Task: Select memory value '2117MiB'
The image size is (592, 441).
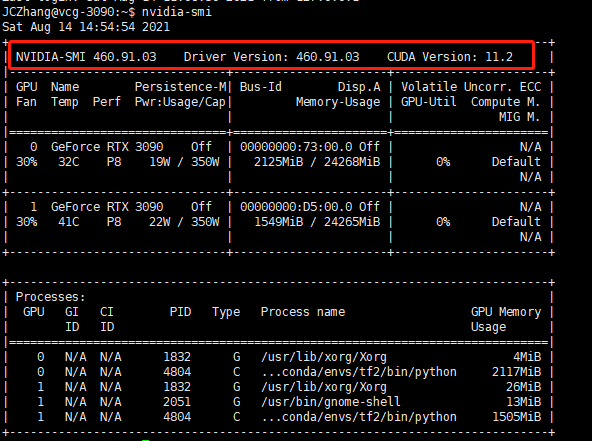Action: (516, 372)
